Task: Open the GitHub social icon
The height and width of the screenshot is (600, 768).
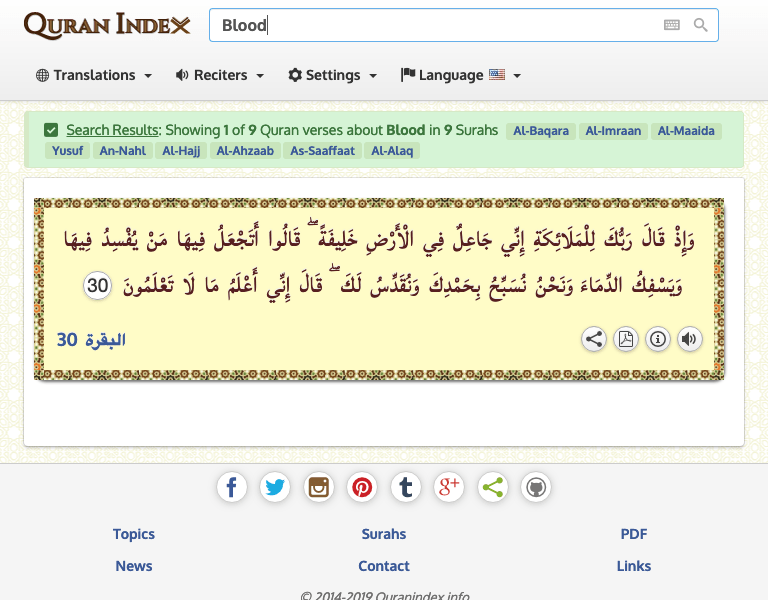Action: pos(536,487)
